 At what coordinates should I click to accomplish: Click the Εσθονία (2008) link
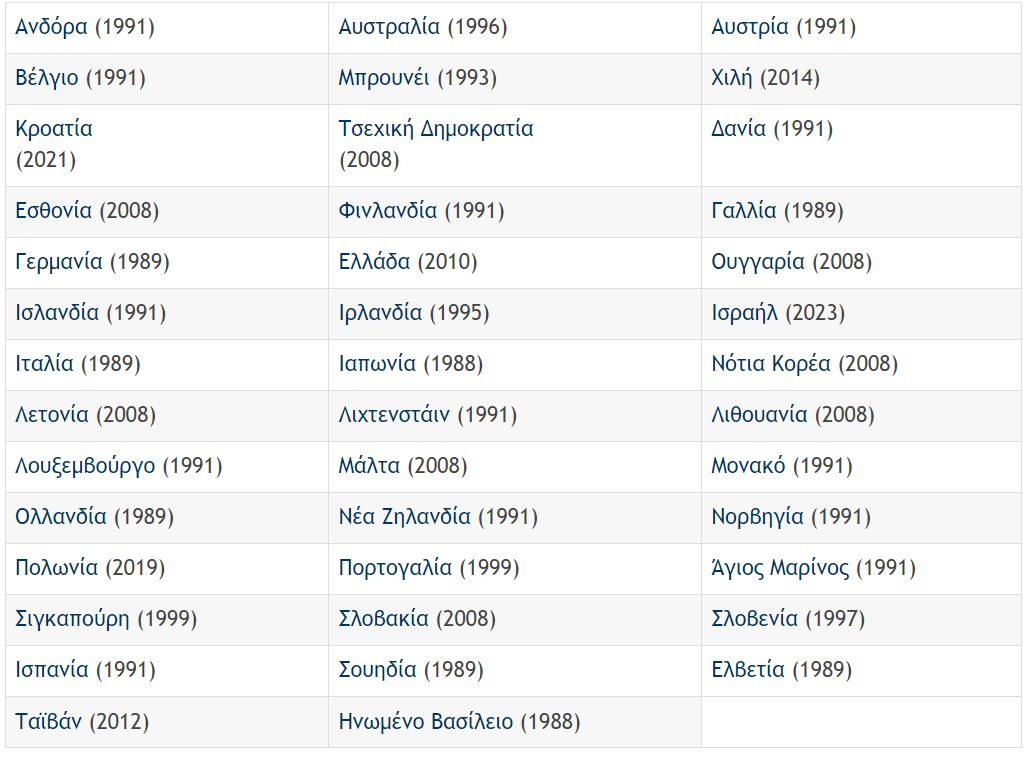point(87,211)
